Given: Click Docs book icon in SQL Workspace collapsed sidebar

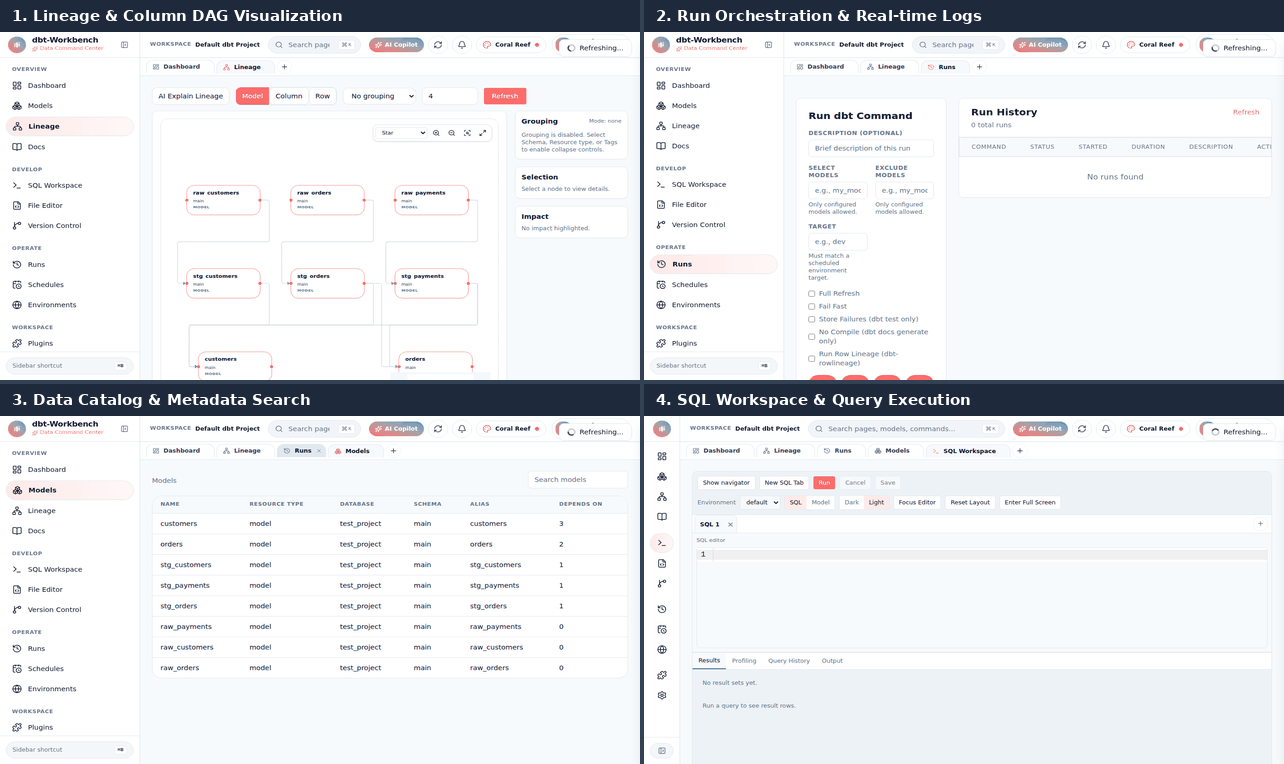Looking at the screenshot, I should pyautogui.click(x=662, y=517).
